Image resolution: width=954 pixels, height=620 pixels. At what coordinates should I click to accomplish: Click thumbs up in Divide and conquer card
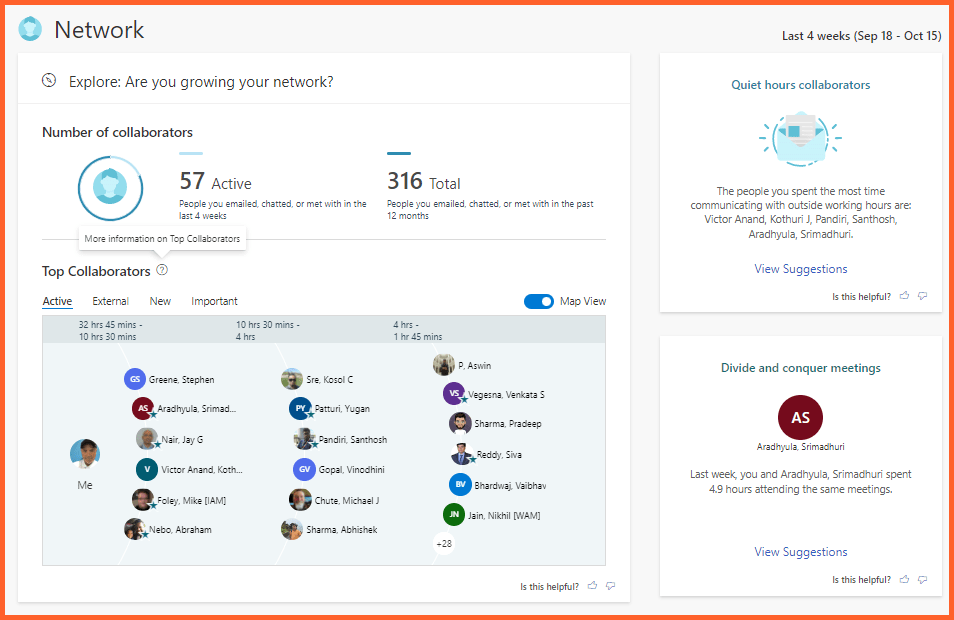coord(905,579)
